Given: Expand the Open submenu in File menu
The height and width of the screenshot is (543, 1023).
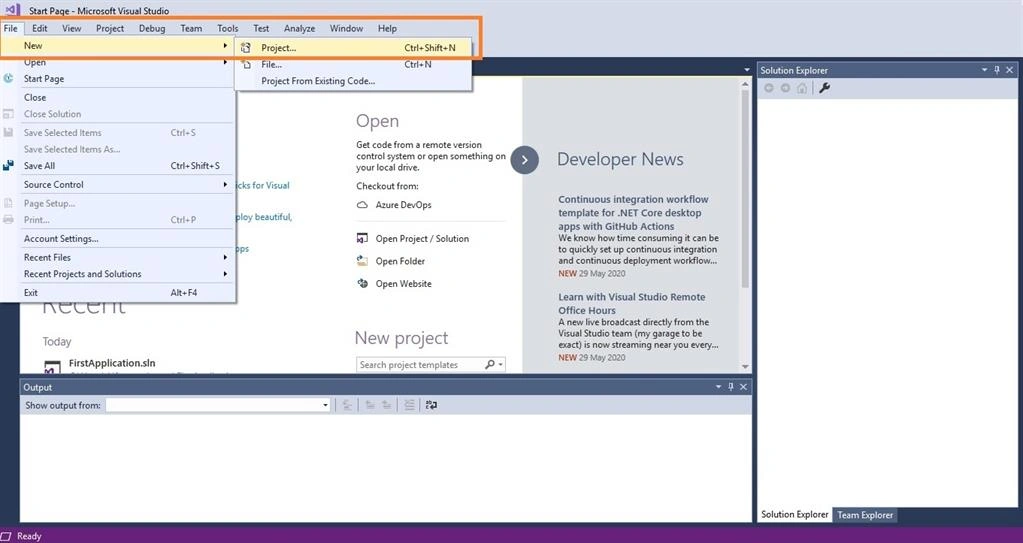Looking at the screenshot, I should pyautogui.click(x=117, y=63).
